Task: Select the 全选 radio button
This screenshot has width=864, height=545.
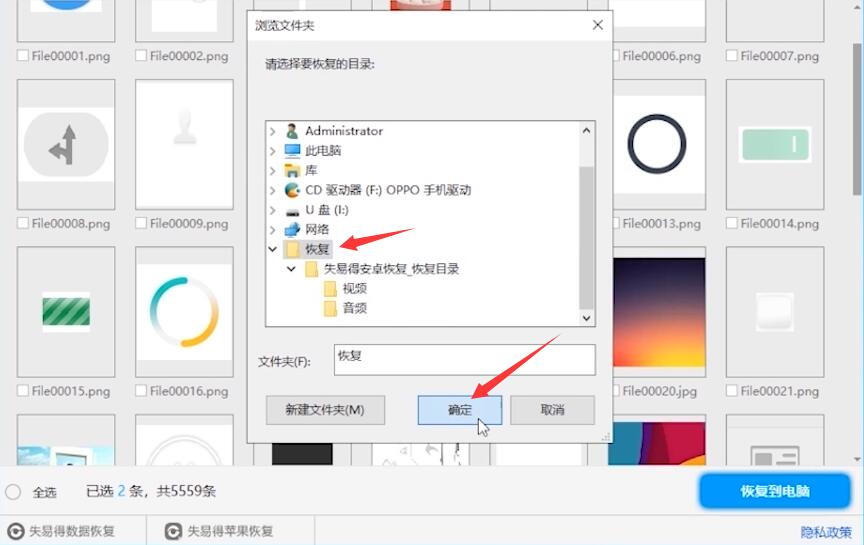Action: [13, 492]
